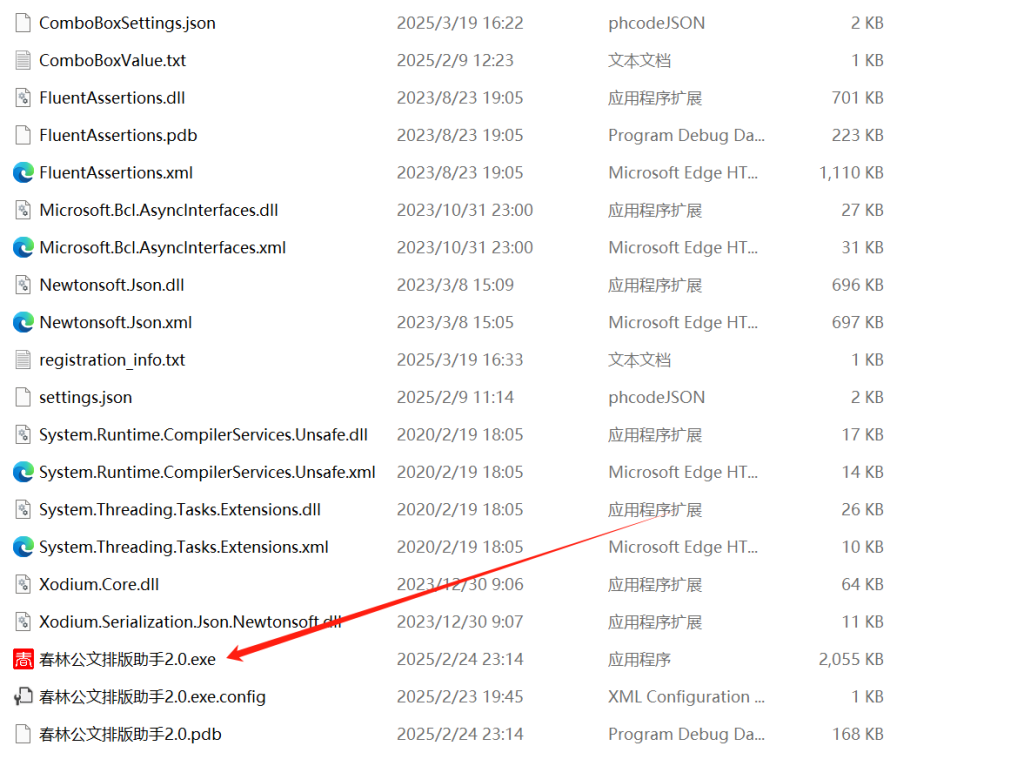This screenshot has width=1024, height=766.
Task: Select the System.Runtime.CompilerServices.Unsafe.dll file name
Action: click(204, 434)
